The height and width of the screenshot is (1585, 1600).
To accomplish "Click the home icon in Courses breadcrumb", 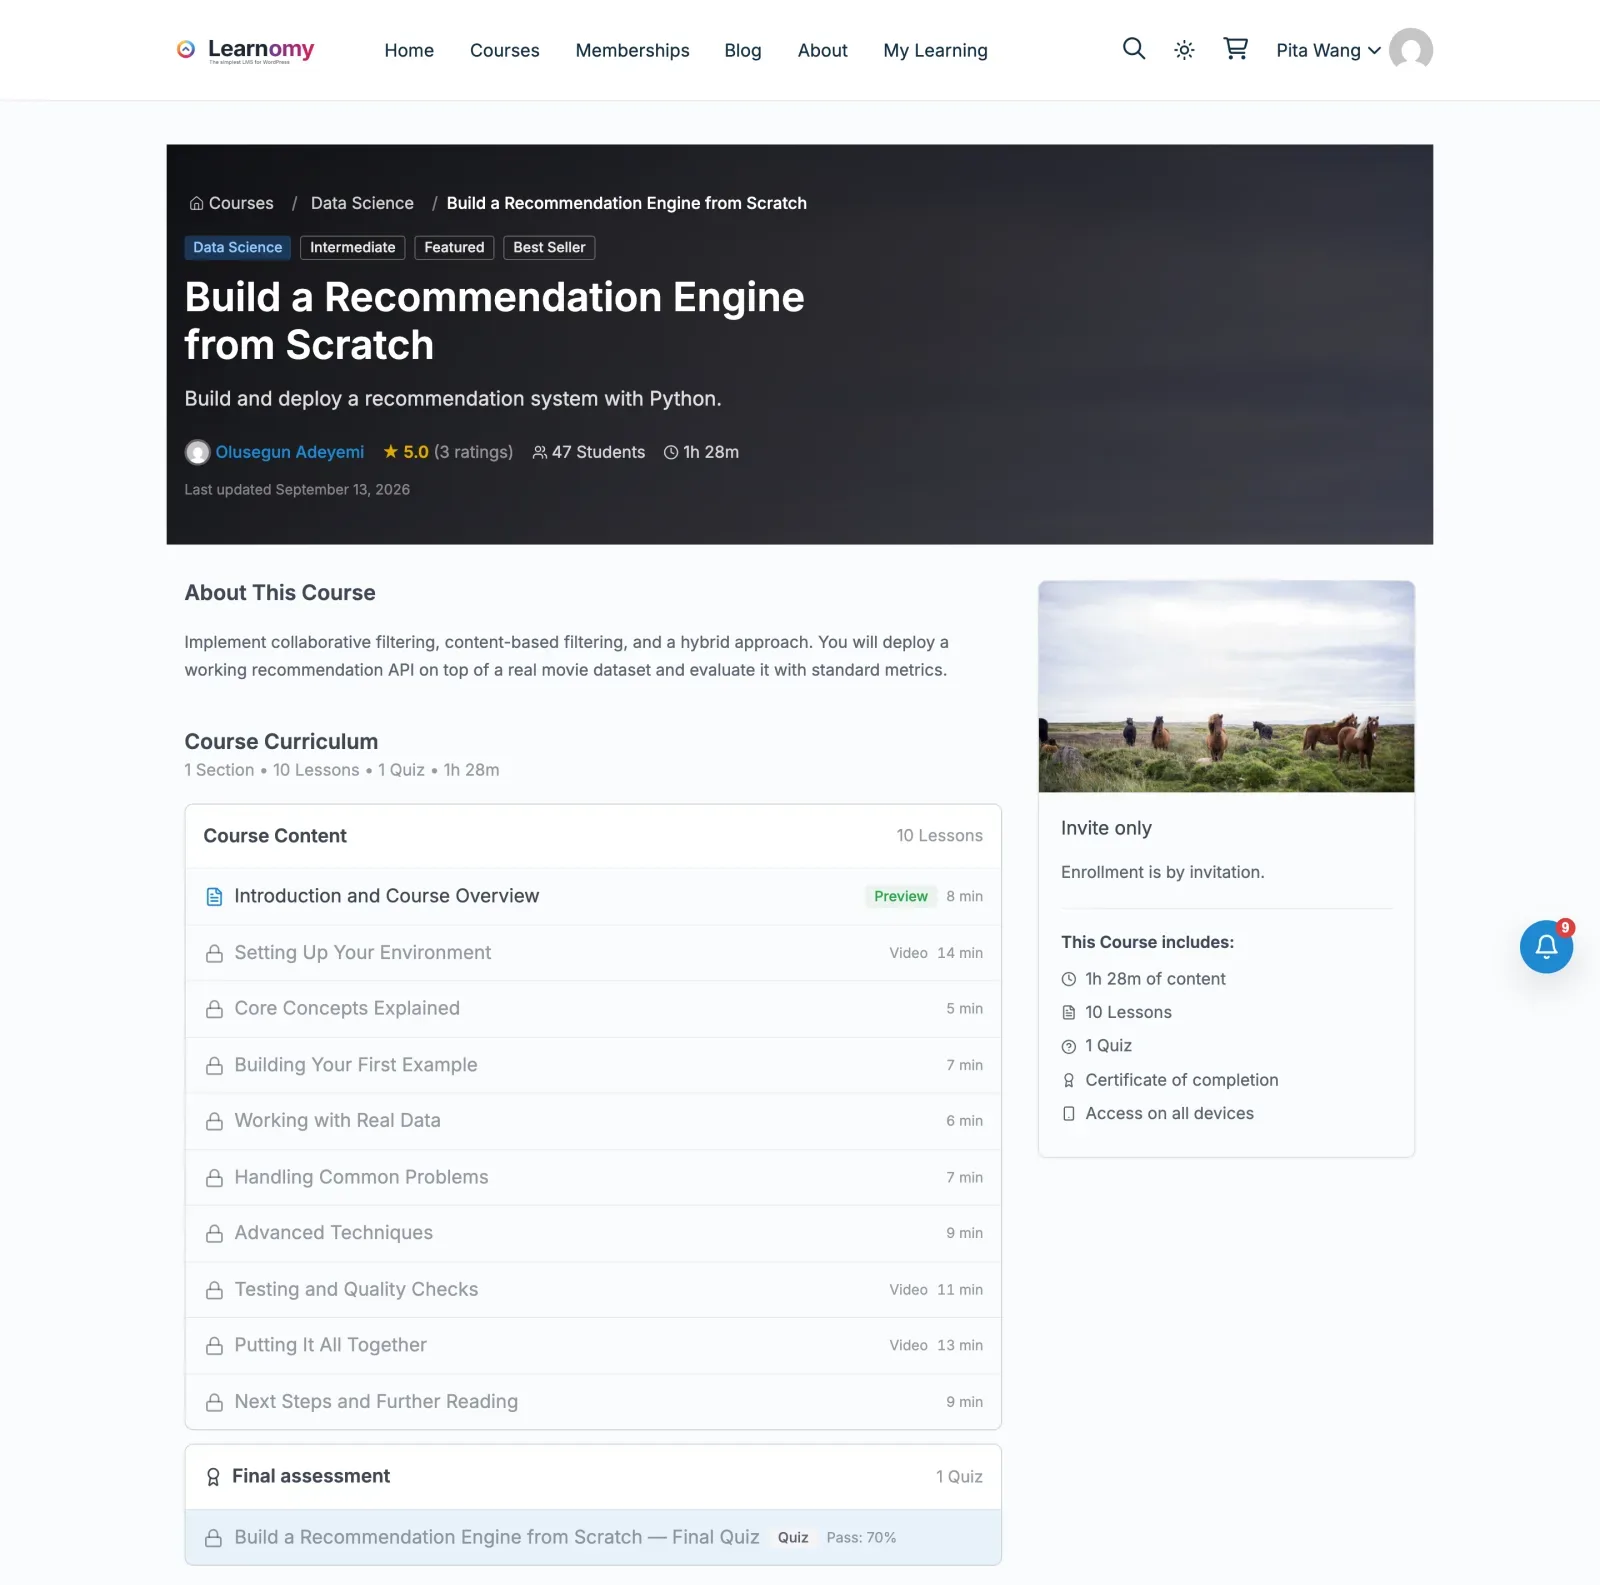I will [x=196, y=204].
